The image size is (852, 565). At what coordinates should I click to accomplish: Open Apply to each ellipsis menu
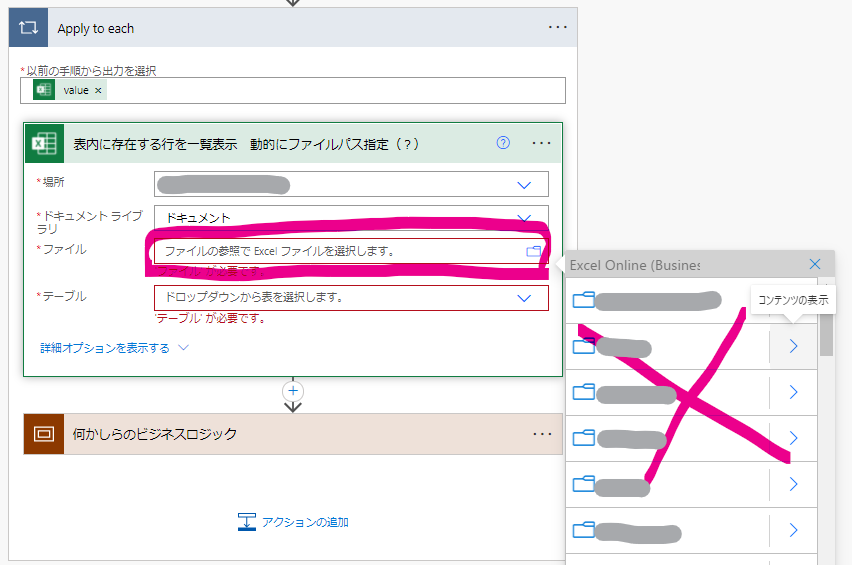click(x=557, y=27)
